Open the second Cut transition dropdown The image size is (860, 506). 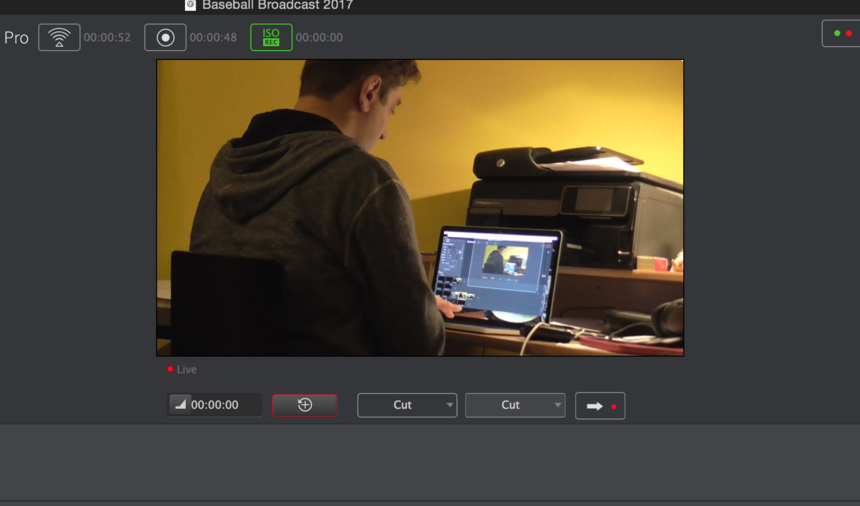[x=515, y=405]
